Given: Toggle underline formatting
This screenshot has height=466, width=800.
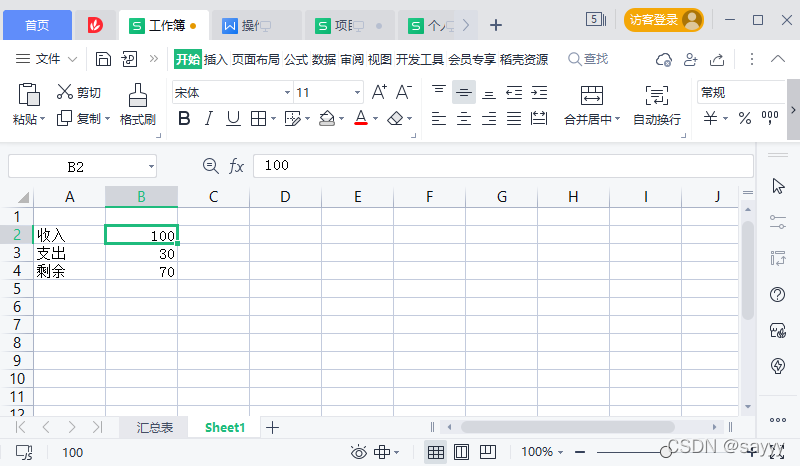Looking at the screenshot, I should click(233, 119).
